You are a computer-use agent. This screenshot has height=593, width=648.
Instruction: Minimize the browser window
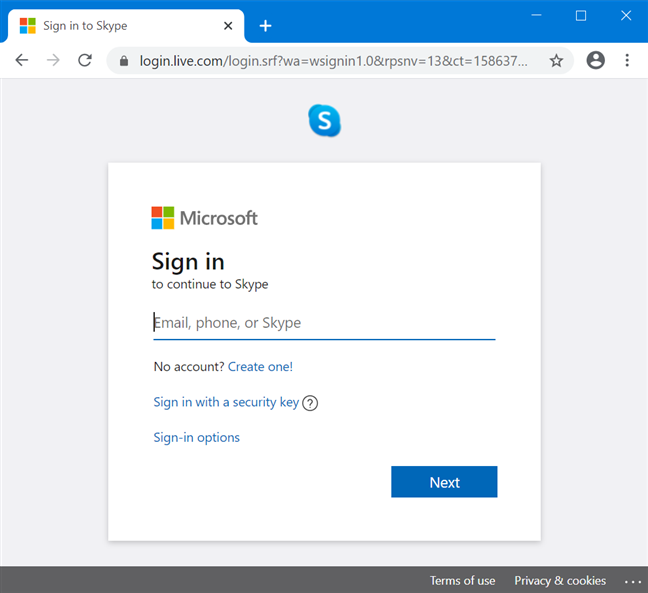click(x=536, y=15)
